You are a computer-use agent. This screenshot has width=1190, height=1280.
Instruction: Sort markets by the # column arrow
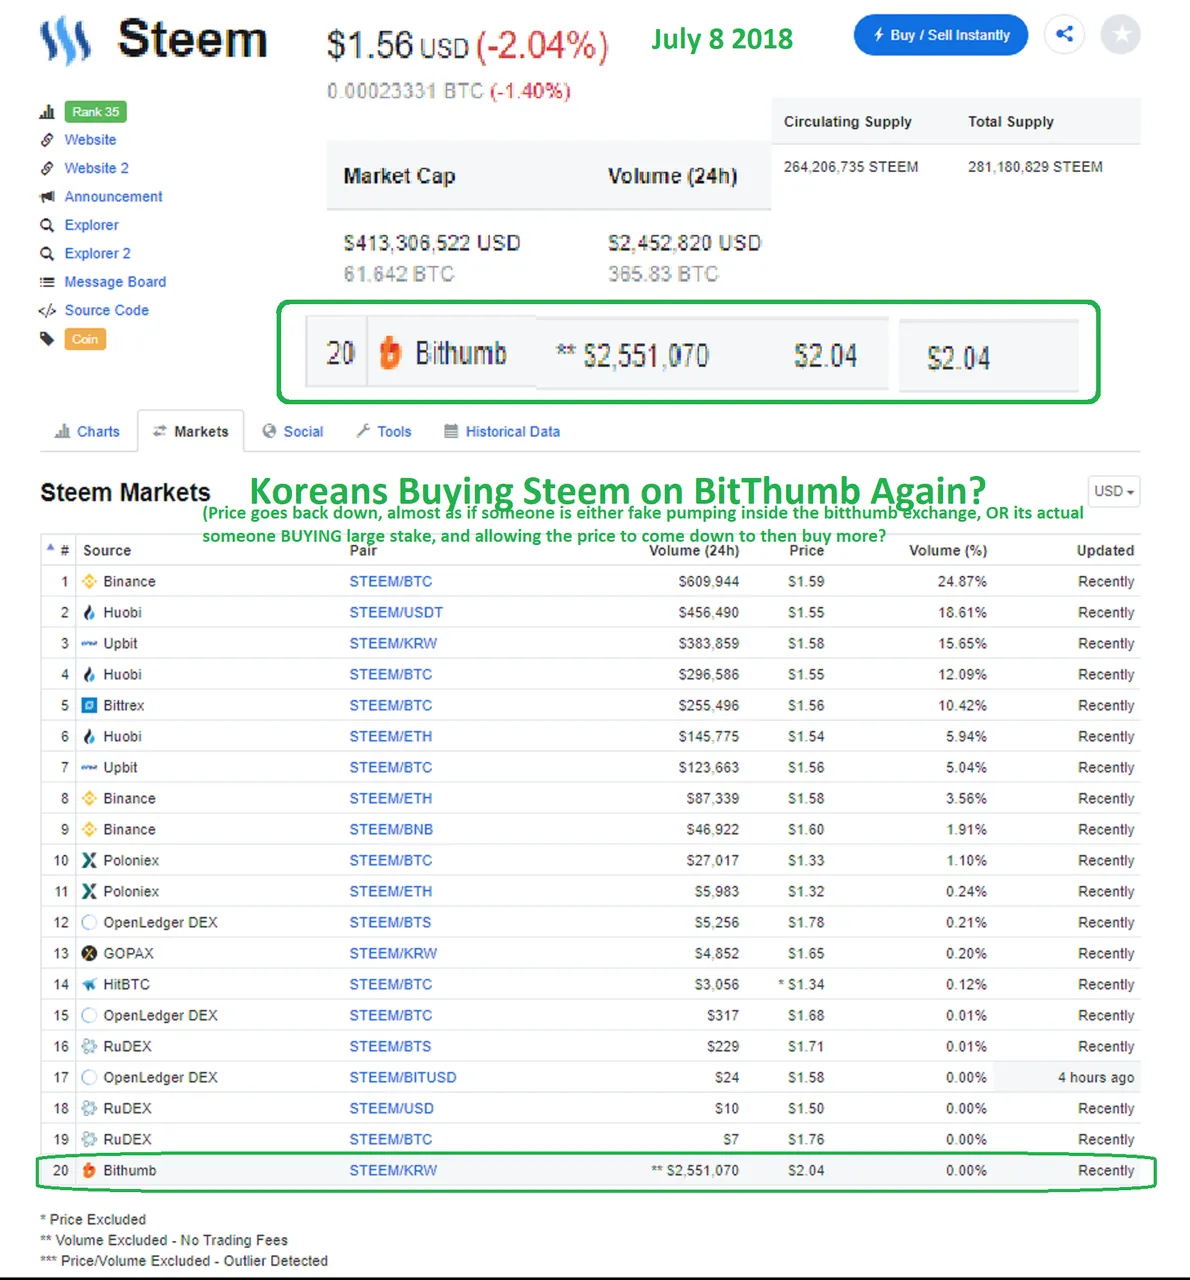coord(49,548)
